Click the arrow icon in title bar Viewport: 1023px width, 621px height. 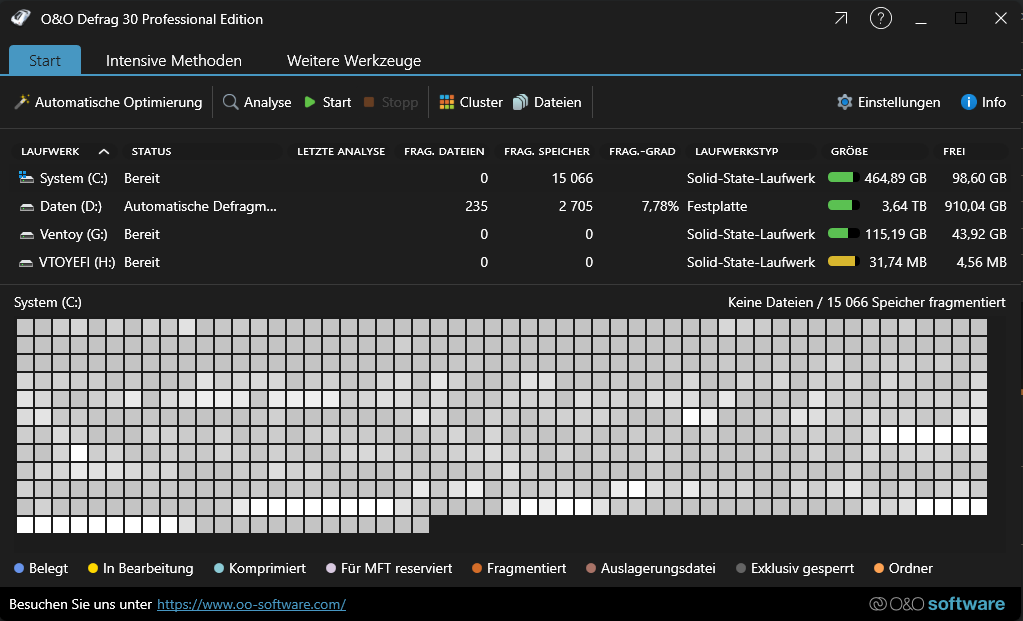click(840, 19)
